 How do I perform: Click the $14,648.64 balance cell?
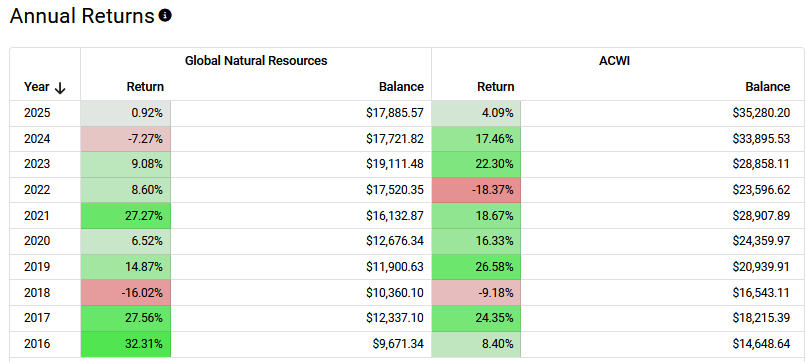pos(662,343)
